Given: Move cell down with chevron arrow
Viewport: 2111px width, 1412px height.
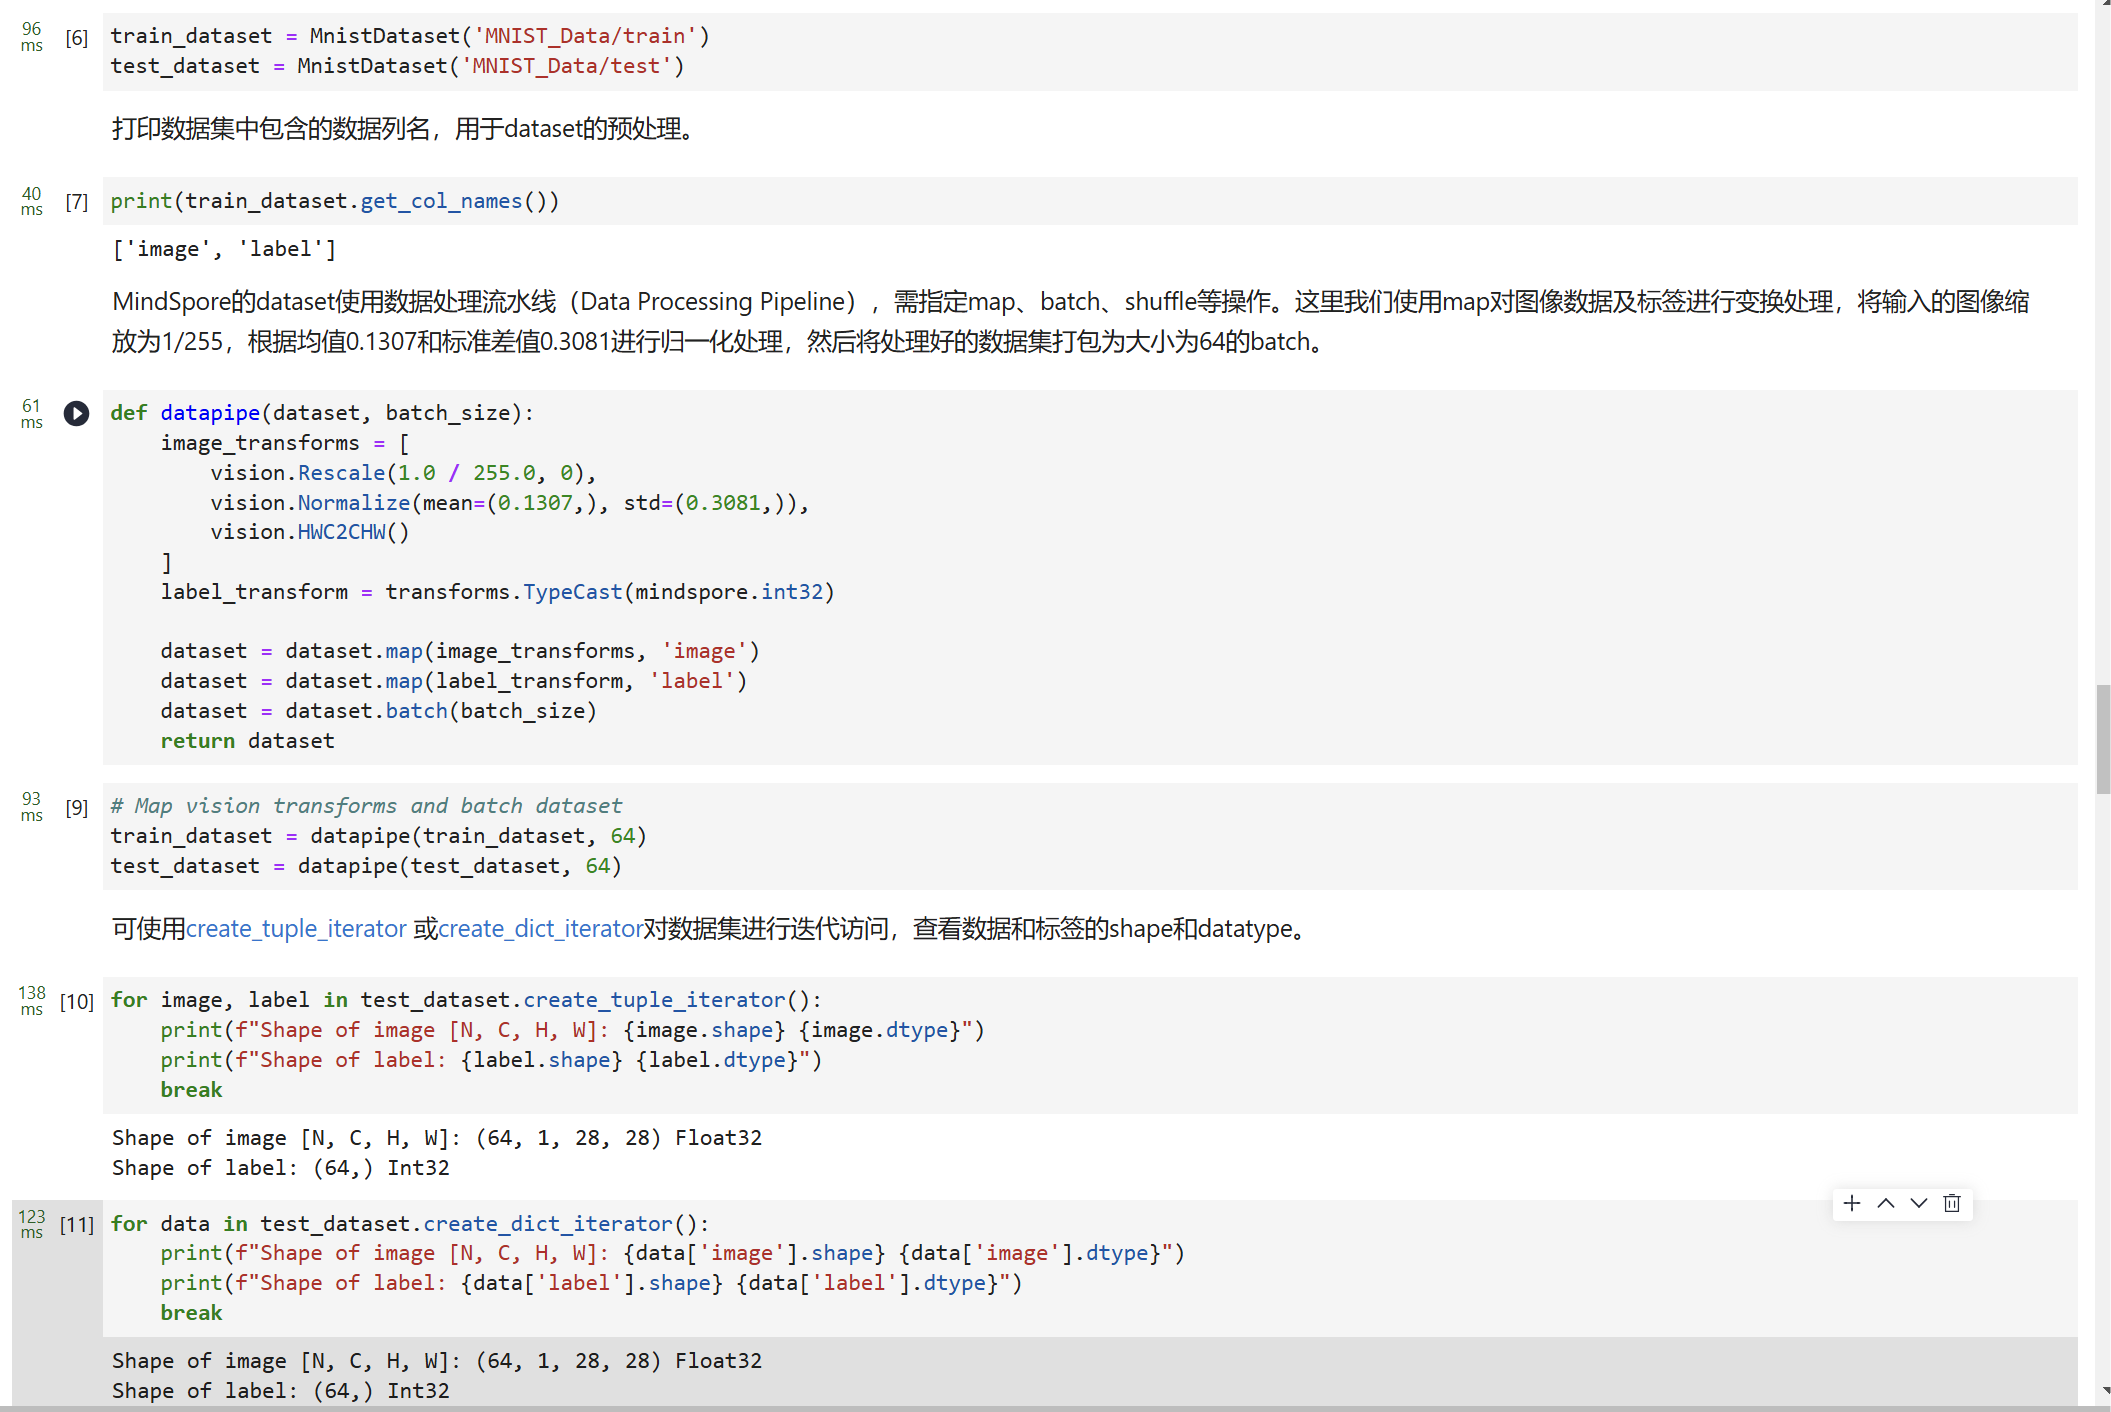Looking at the screenshot, I should [x=1919, y=1203].
